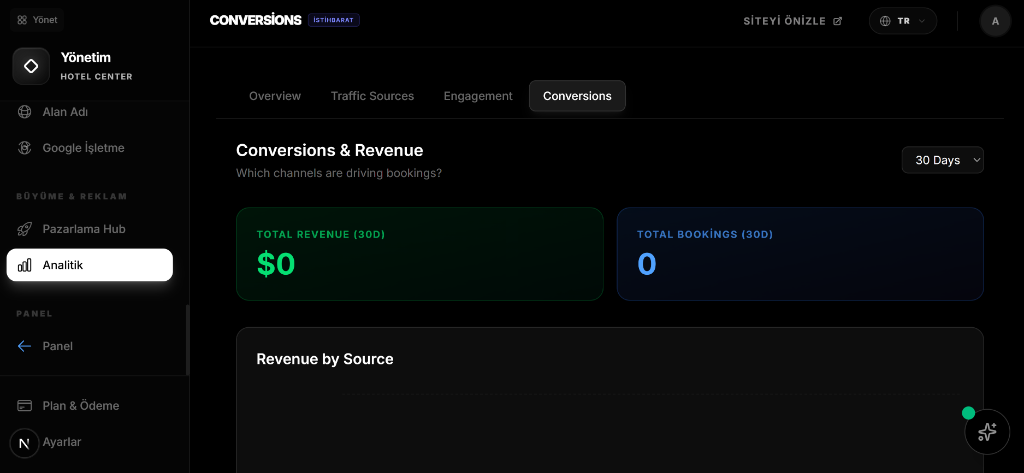Click the back arrow icon next to Panel
This screenshot has width=1024, height=473.
click(x=25, y=346)
